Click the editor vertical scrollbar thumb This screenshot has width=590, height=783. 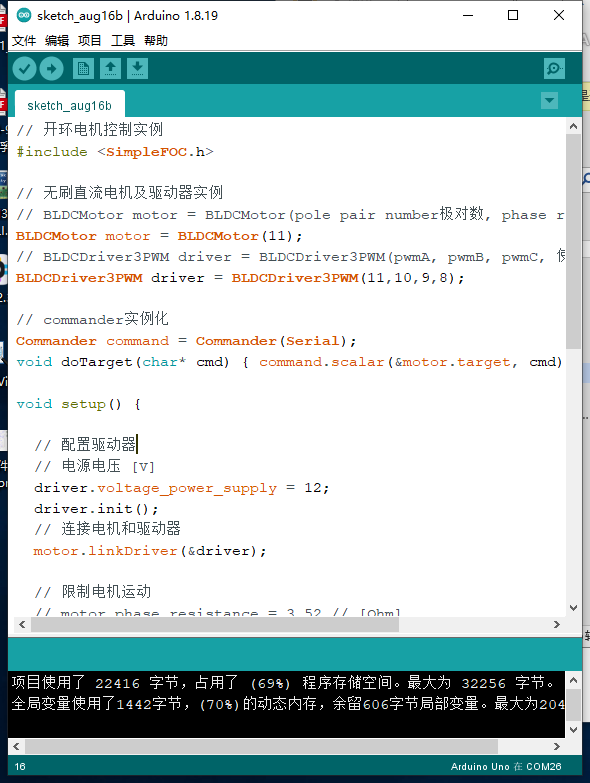[x=574, y=241]
